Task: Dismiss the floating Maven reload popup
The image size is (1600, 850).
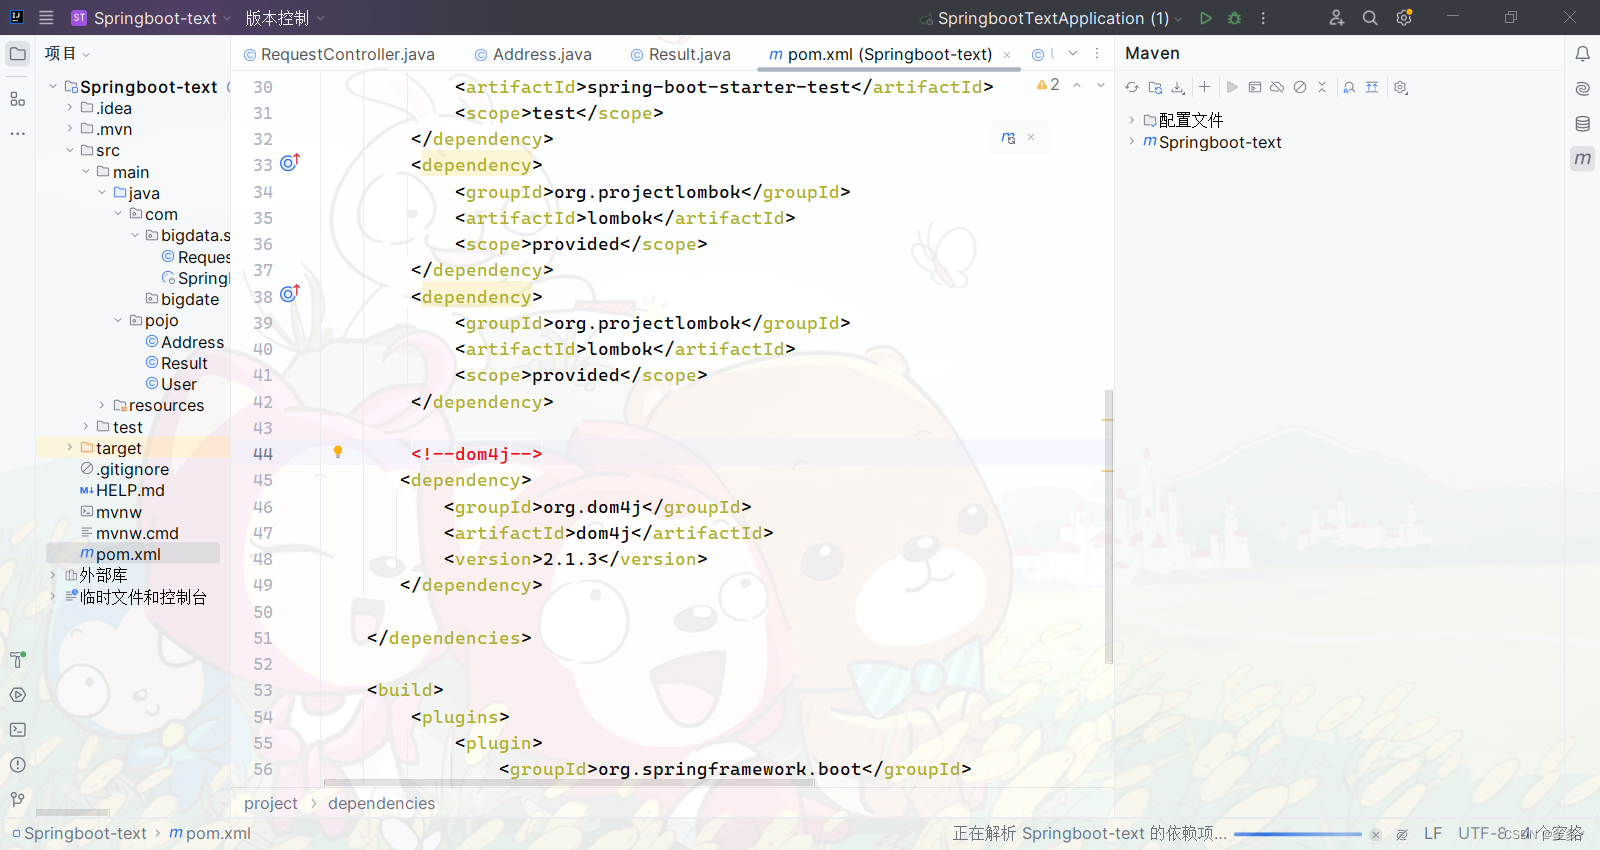Action: click(1031, 138)
